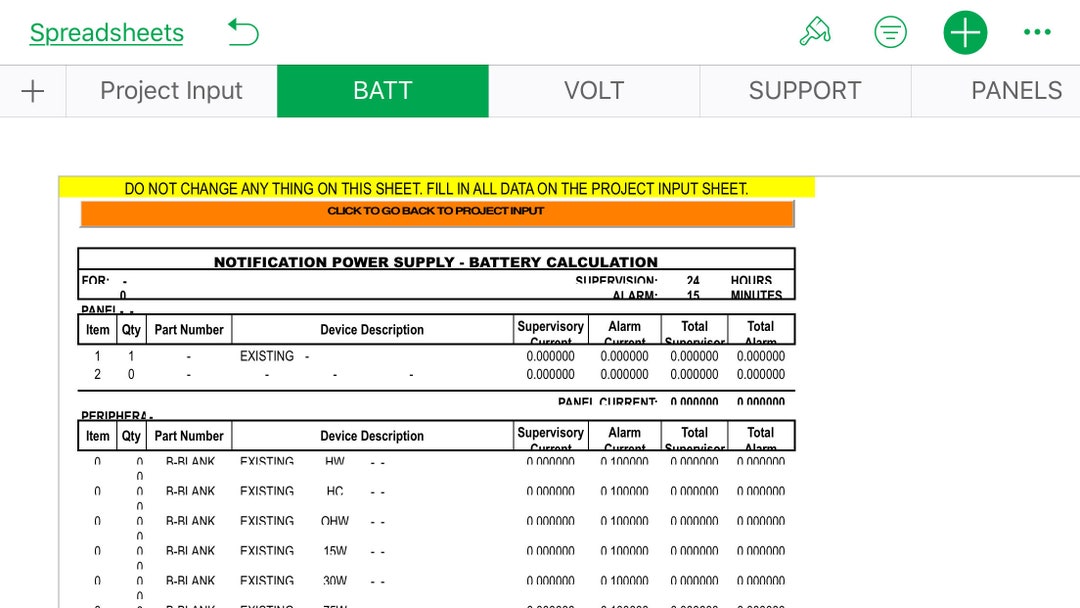Tap CLICK TO GO BACK TO PROJECT INPUT

point(436,211)
